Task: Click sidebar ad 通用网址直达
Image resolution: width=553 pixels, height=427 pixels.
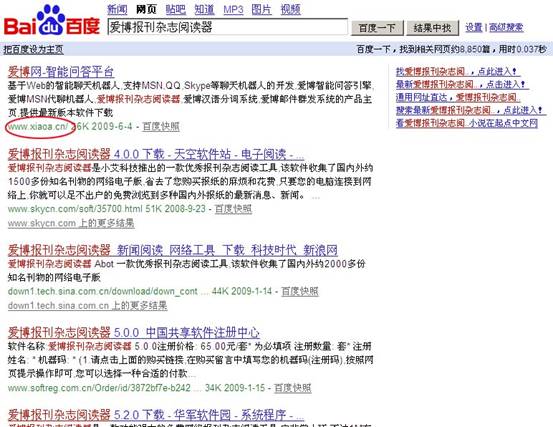Action: coord(457,97)
